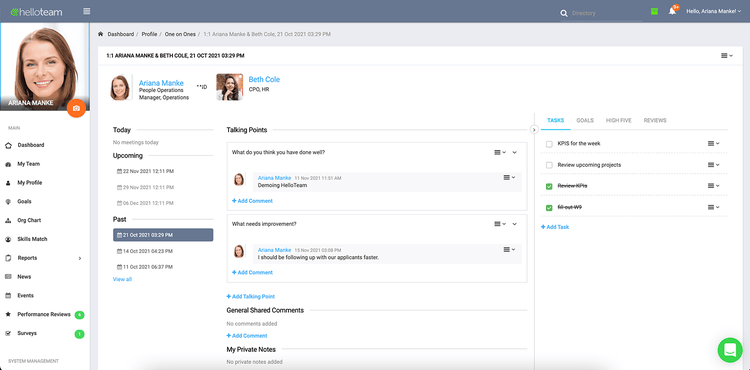Click View all meetings link
Screen dimensions: 750x370
click(122, 279)
